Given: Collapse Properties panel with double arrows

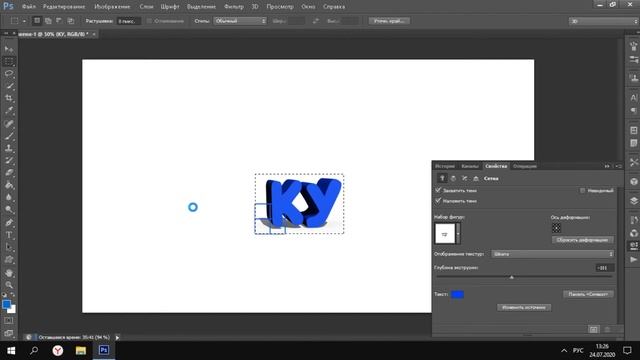Looking at the screenshot, I should click(x=607, y=166).
